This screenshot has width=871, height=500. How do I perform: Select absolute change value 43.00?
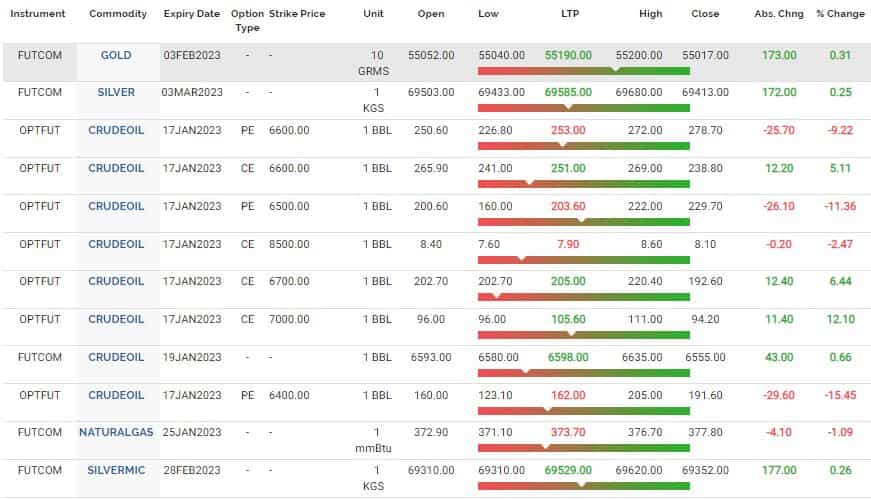(x=779, y=357)
